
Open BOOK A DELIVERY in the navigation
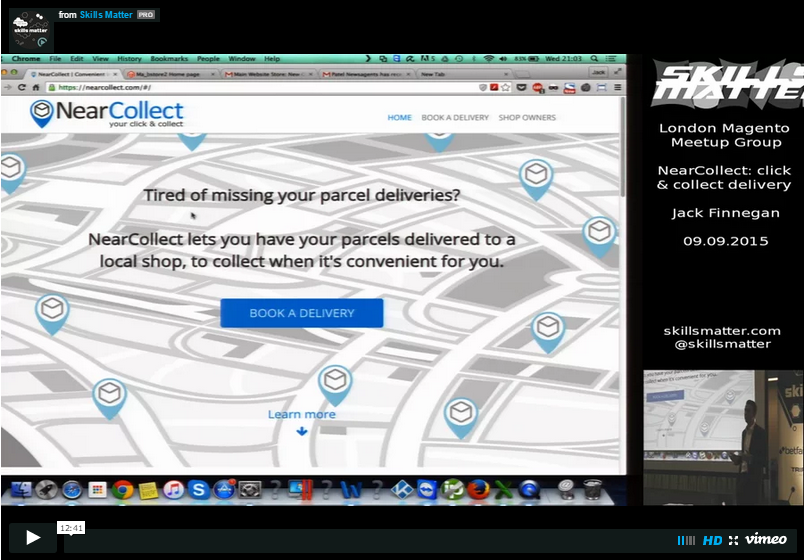[455, 117]
